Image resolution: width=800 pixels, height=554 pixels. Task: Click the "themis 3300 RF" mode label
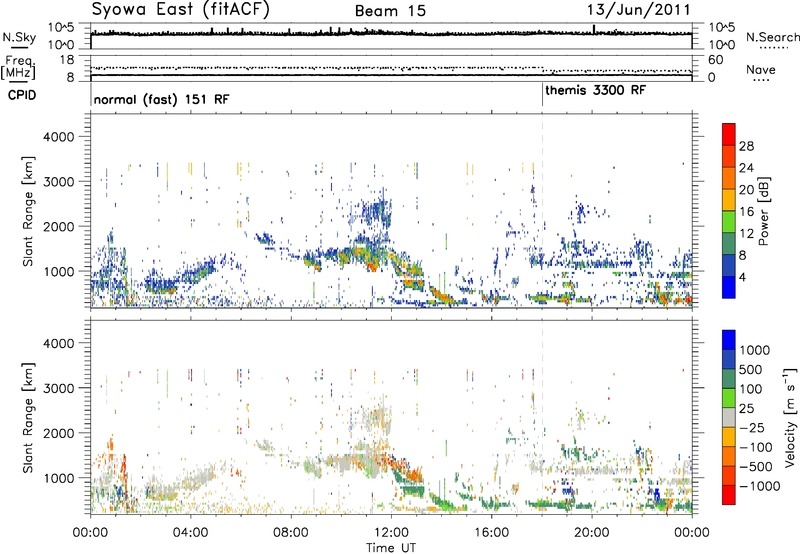coord(595,90)
